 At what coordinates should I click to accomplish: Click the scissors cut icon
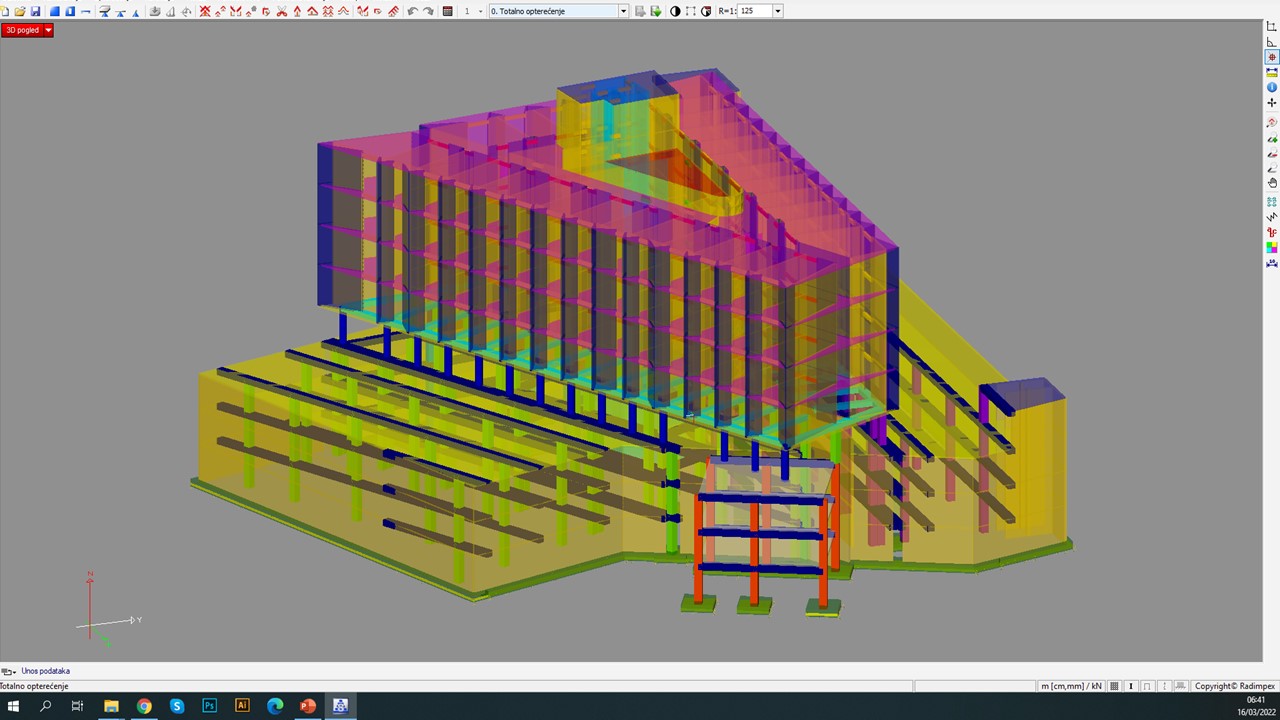[281, 11]
